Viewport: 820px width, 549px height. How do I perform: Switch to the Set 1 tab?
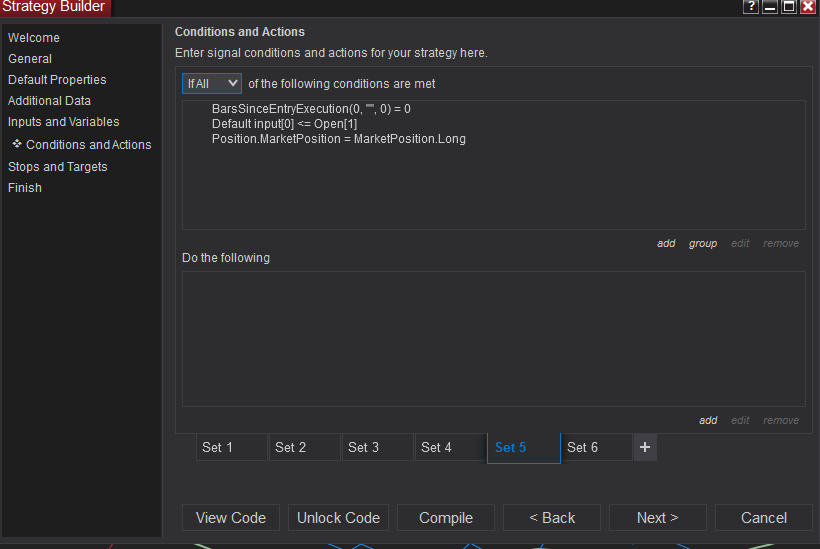pyautogui.click(x=232, y=447)
